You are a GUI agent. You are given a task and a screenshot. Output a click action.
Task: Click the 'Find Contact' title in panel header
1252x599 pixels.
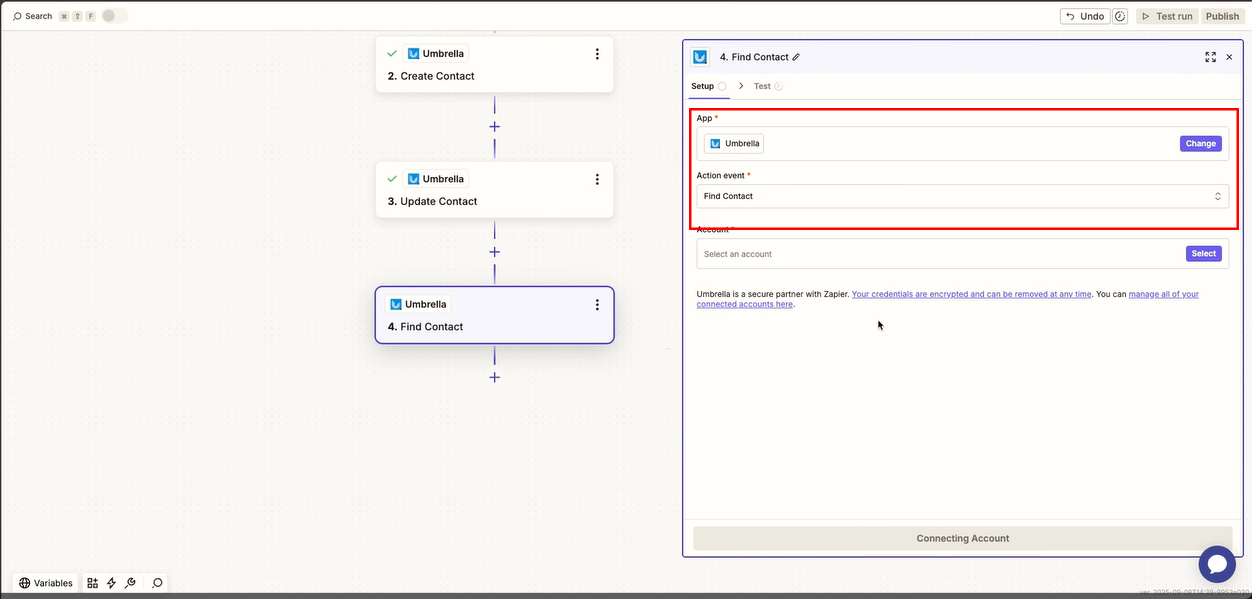click(x=760, y=57)
